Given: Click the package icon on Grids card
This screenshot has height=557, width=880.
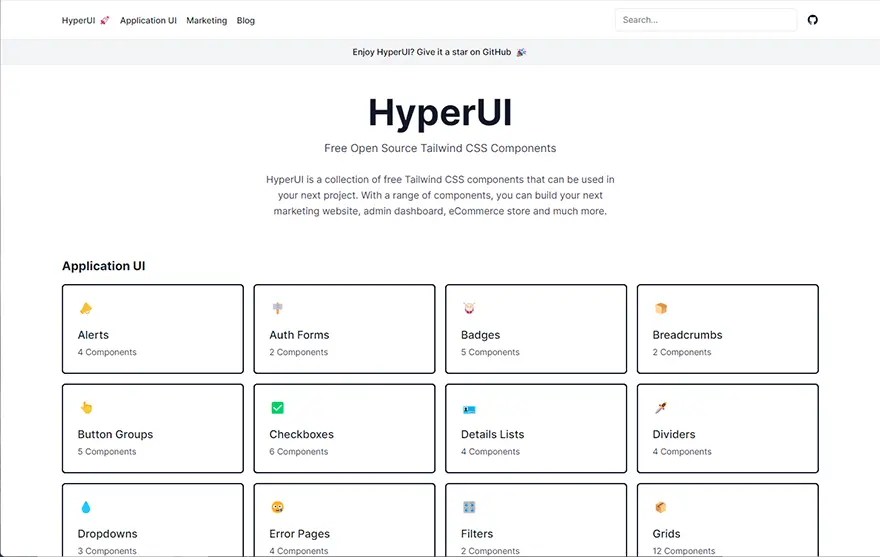Looking at the screenshot, I should pos(661,507).
